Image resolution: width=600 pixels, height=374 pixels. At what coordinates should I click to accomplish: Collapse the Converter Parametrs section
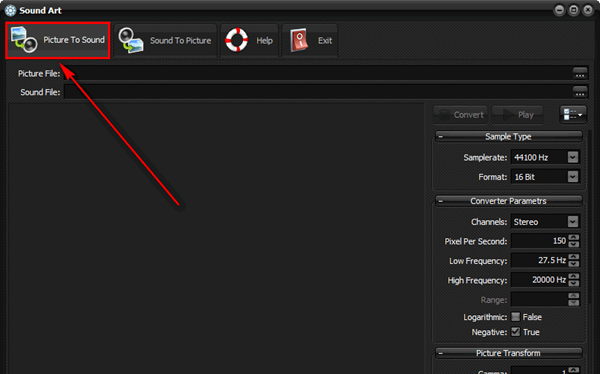440,201
